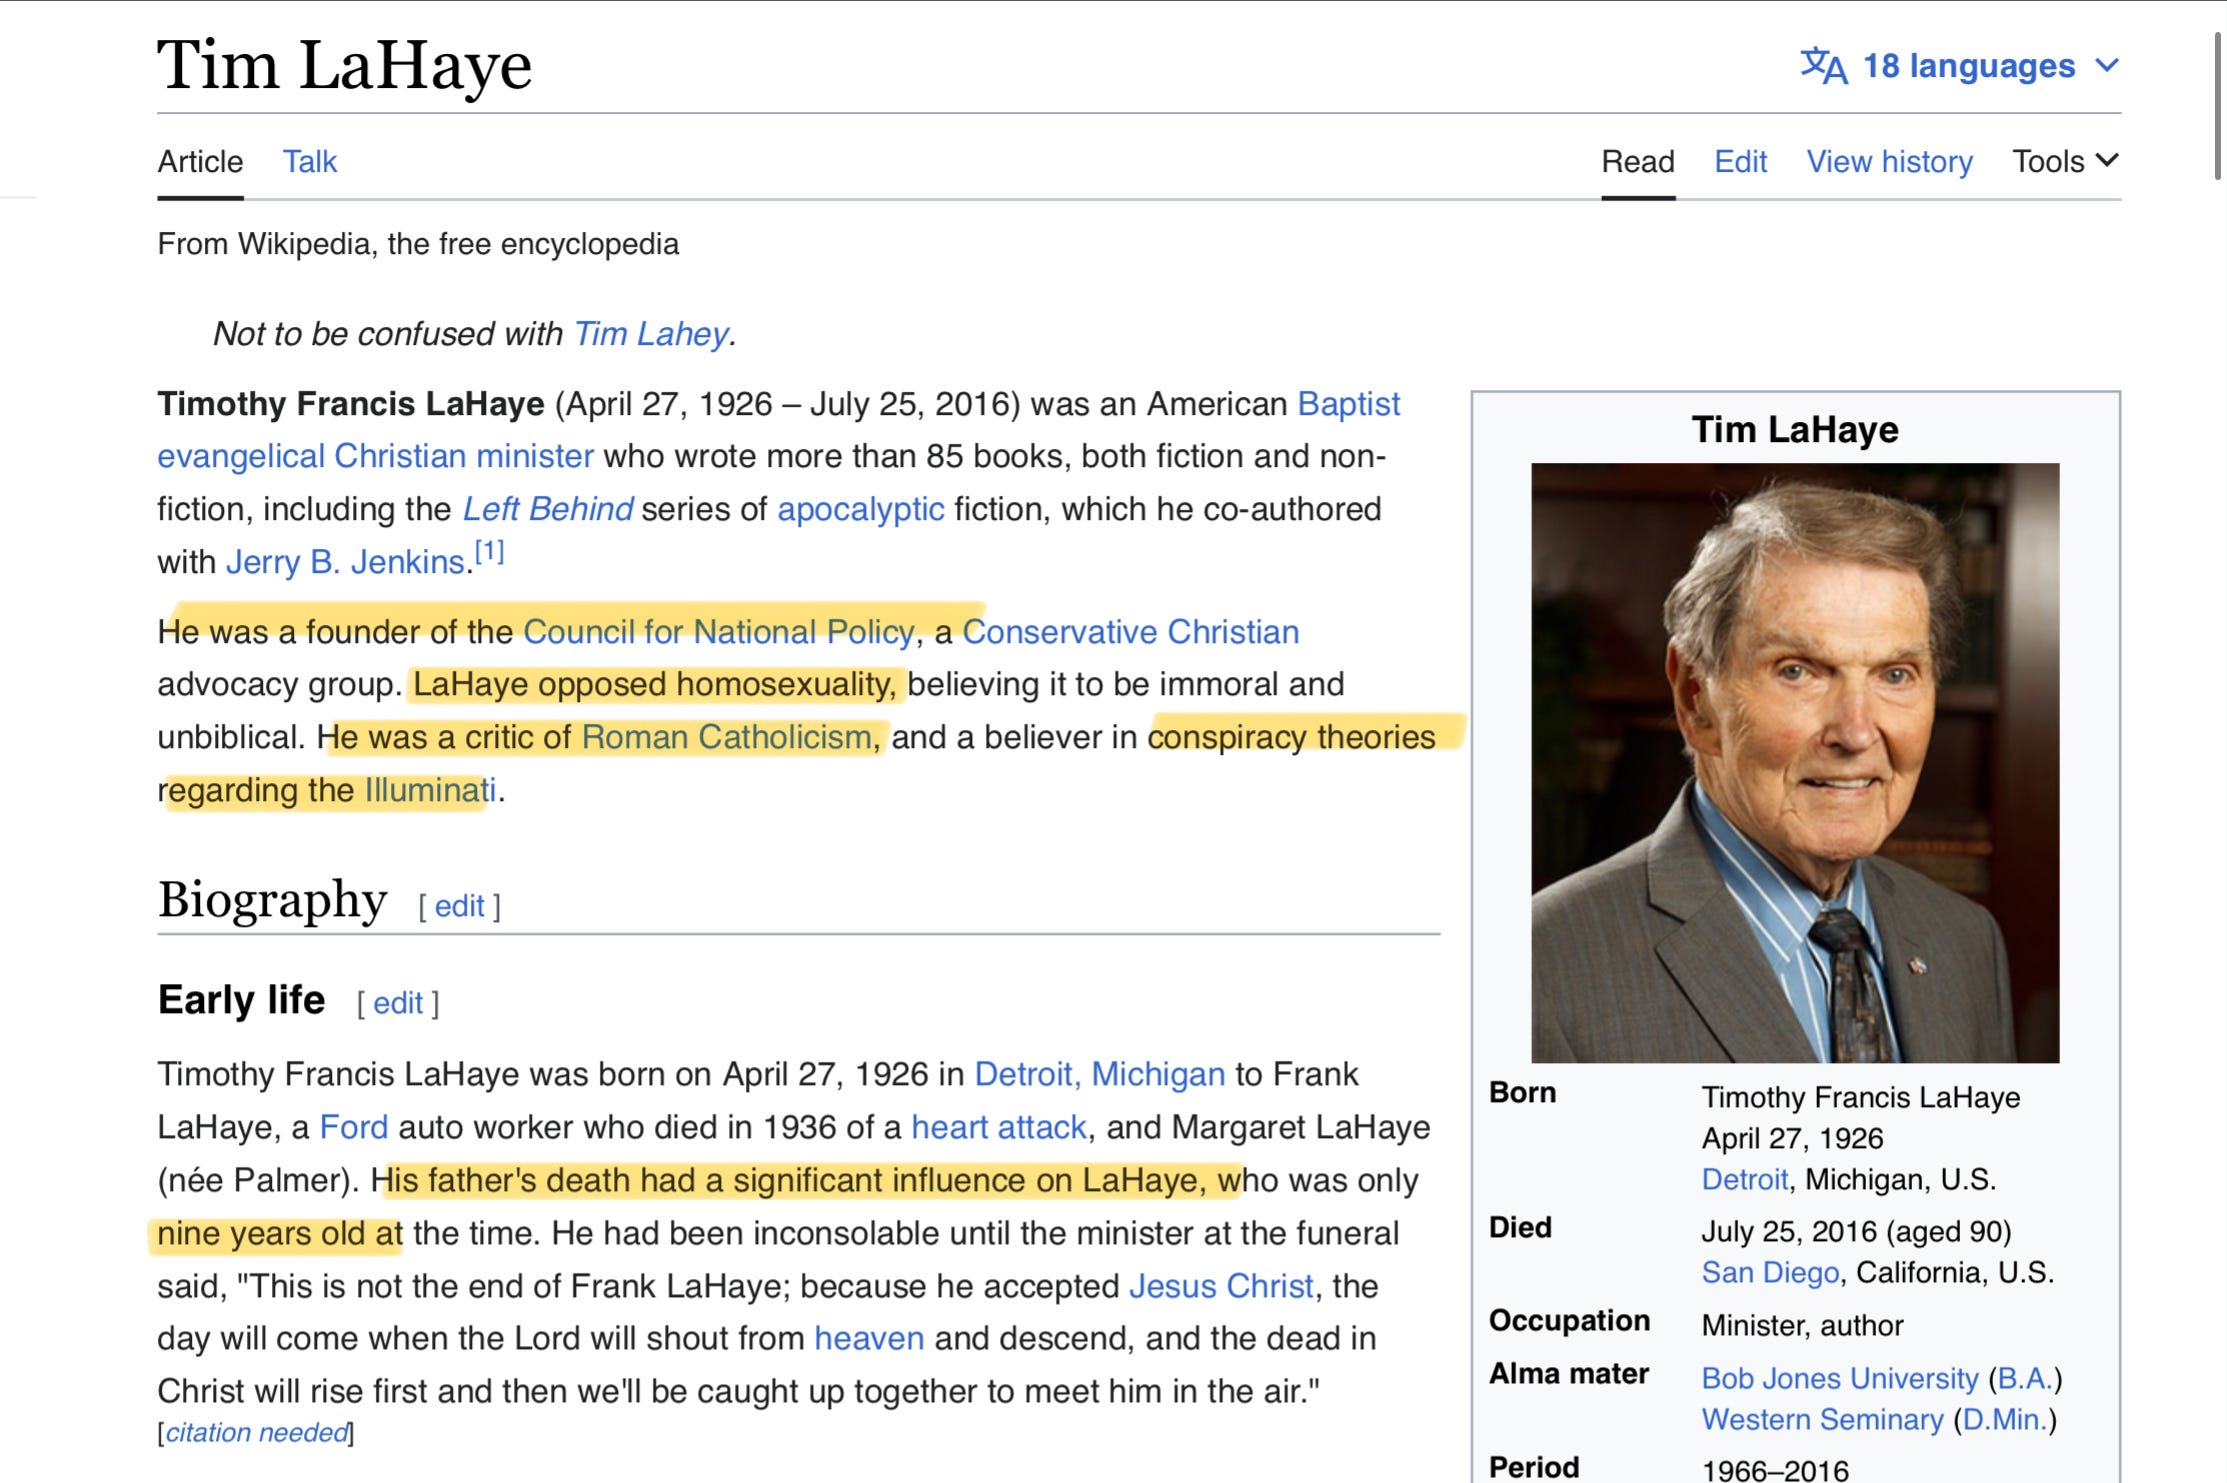Open the Roman Catholicism link
Screen dimensions: 2227x1483
point(727,737)
